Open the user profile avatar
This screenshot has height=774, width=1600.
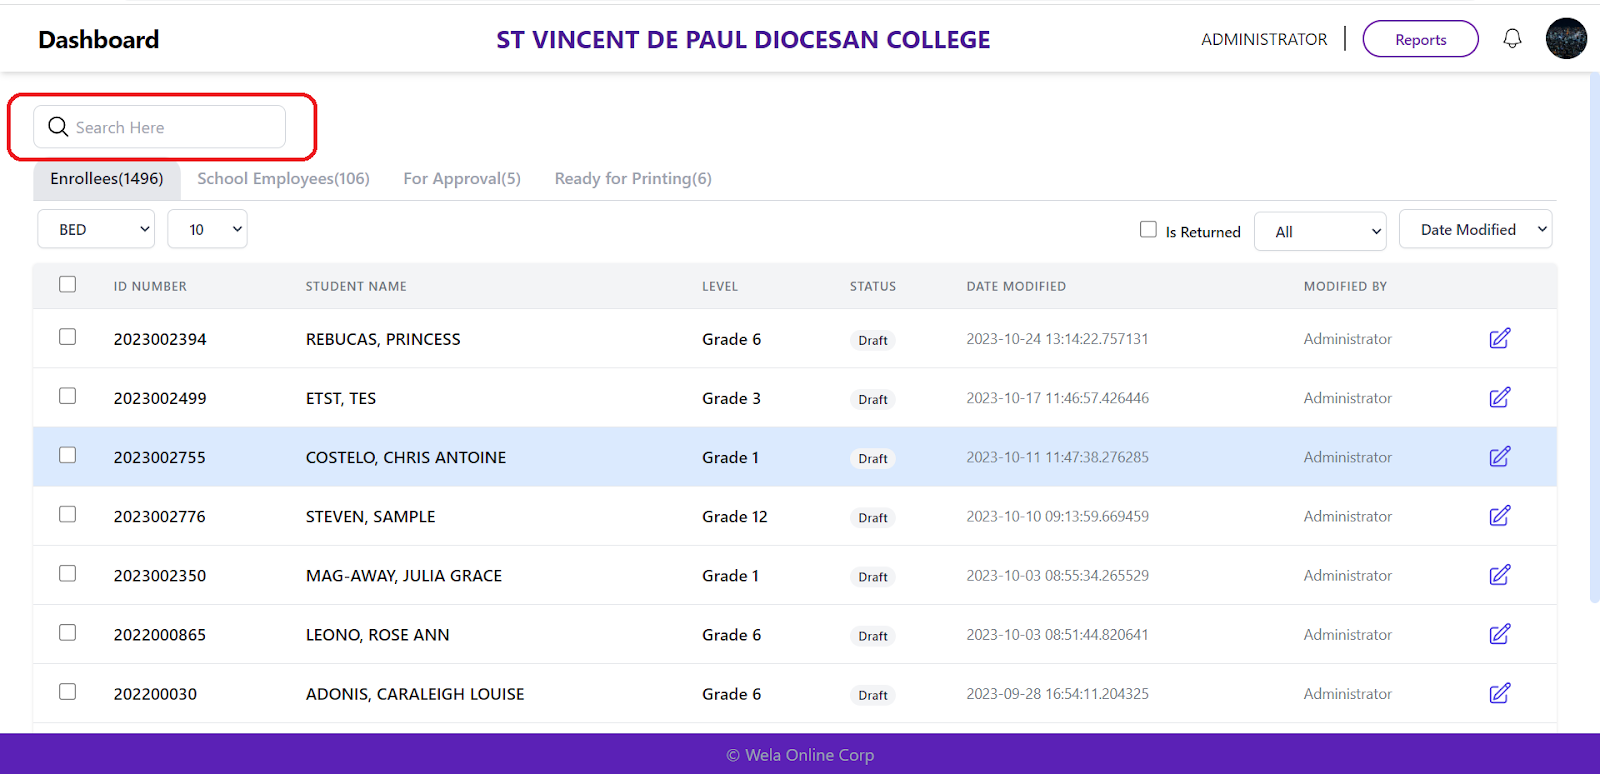tap(1566, 39)
